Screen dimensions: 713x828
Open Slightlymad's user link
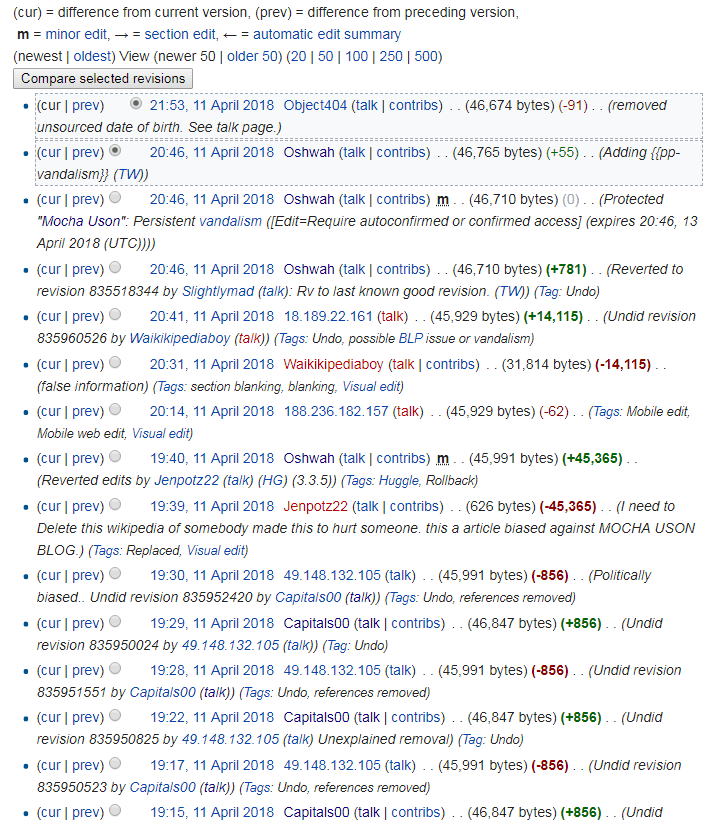(x=218, y=291)
